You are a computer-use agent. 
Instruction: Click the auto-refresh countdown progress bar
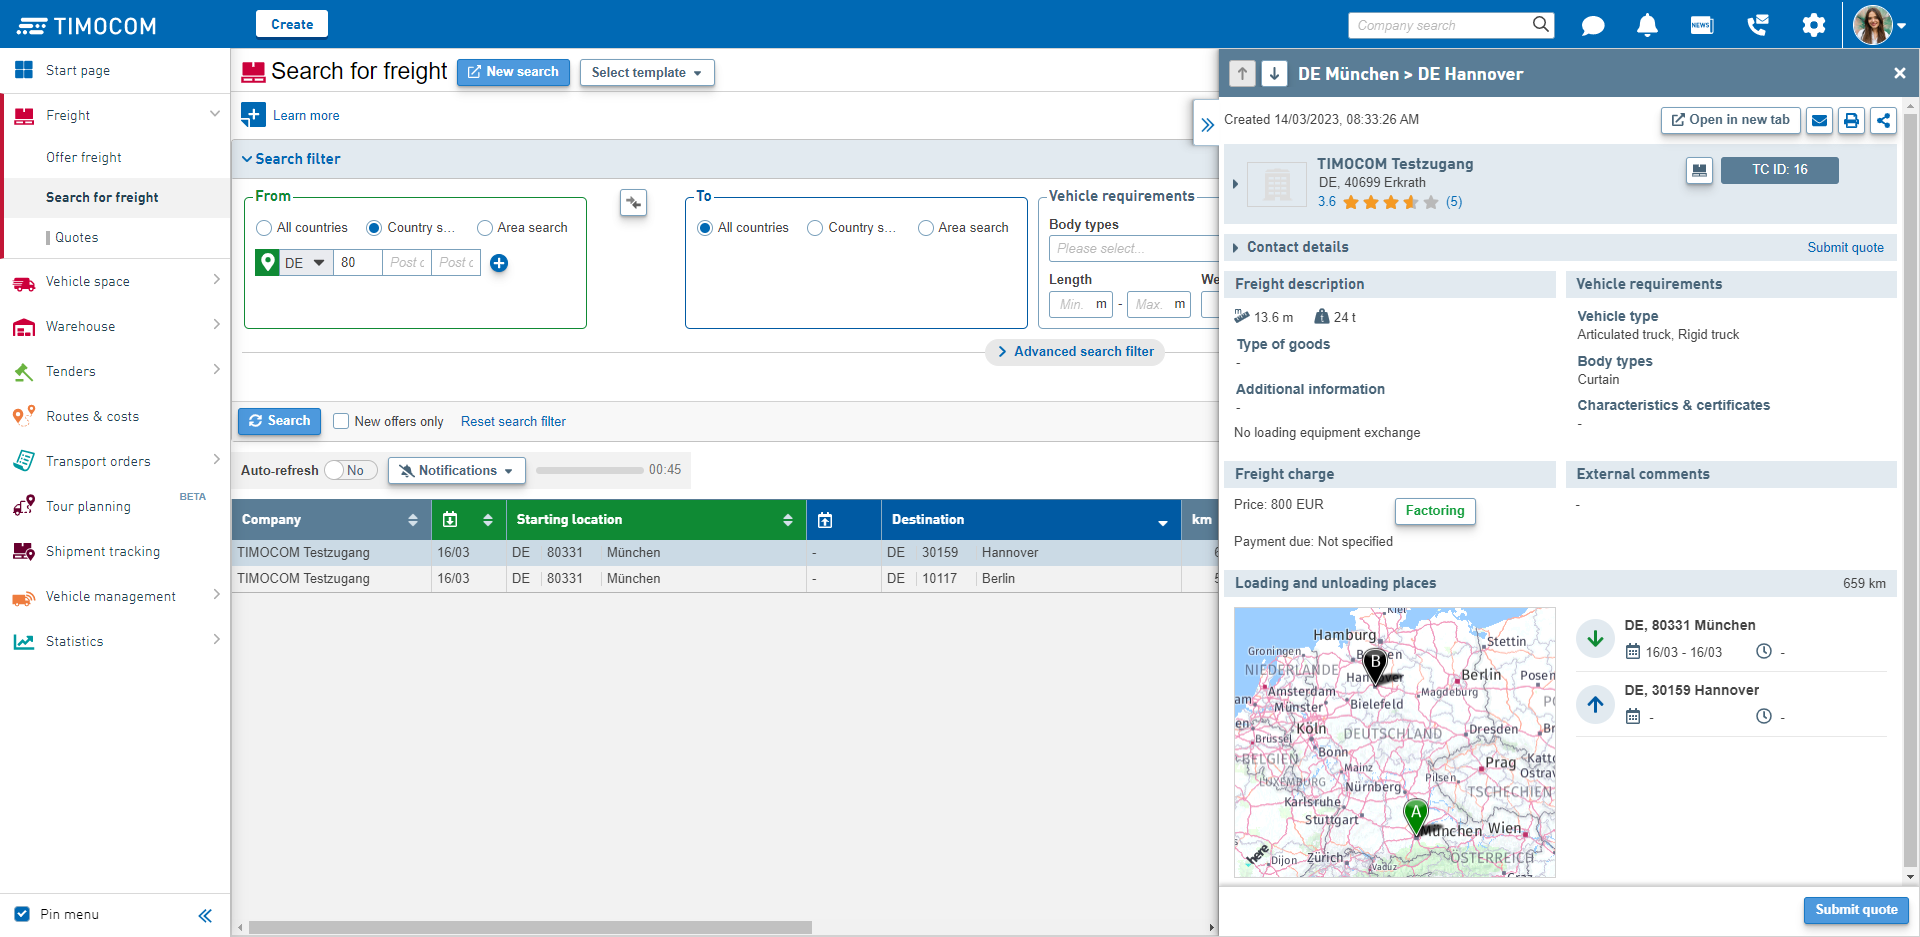tap(589, 470)
